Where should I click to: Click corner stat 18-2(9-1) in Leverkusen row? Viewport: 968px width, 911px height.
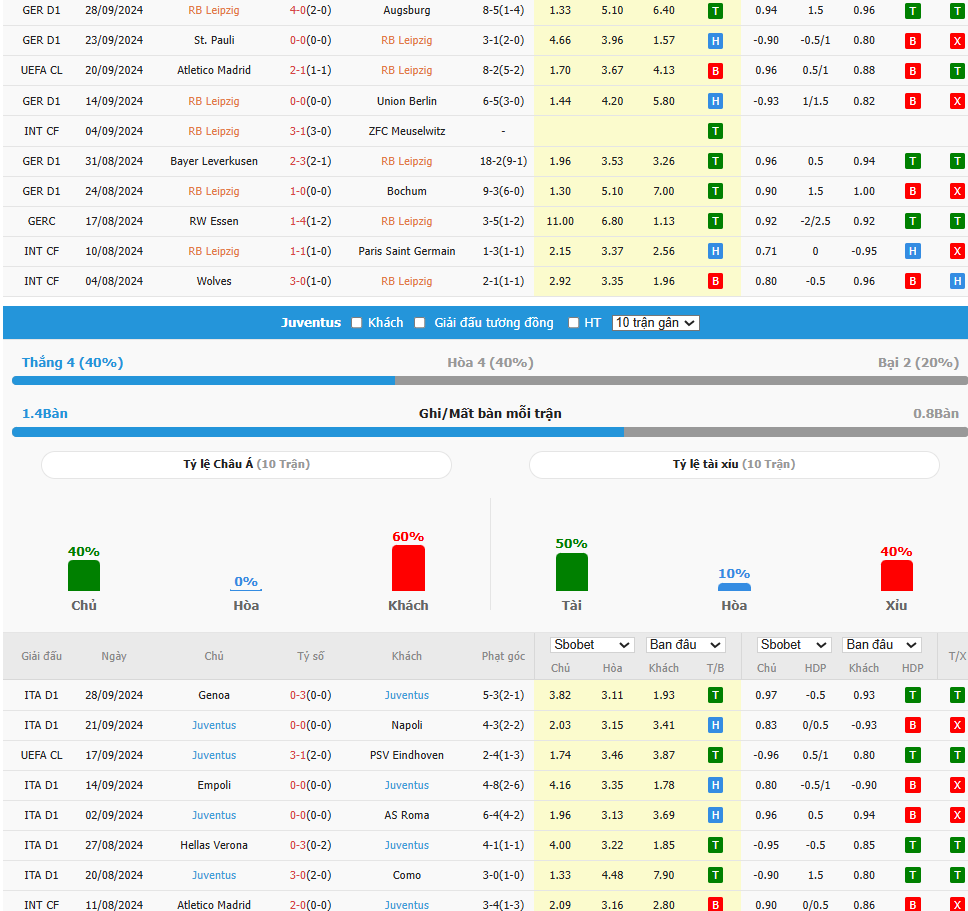[503, 162]
